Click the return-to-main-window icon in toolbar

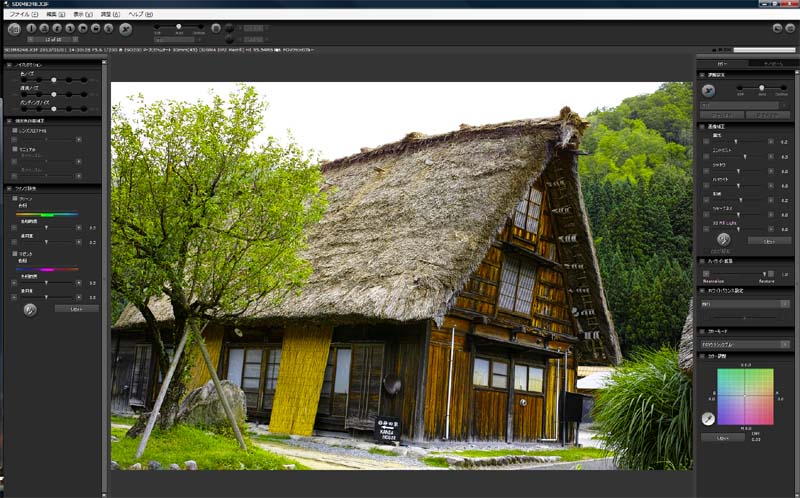14,29
